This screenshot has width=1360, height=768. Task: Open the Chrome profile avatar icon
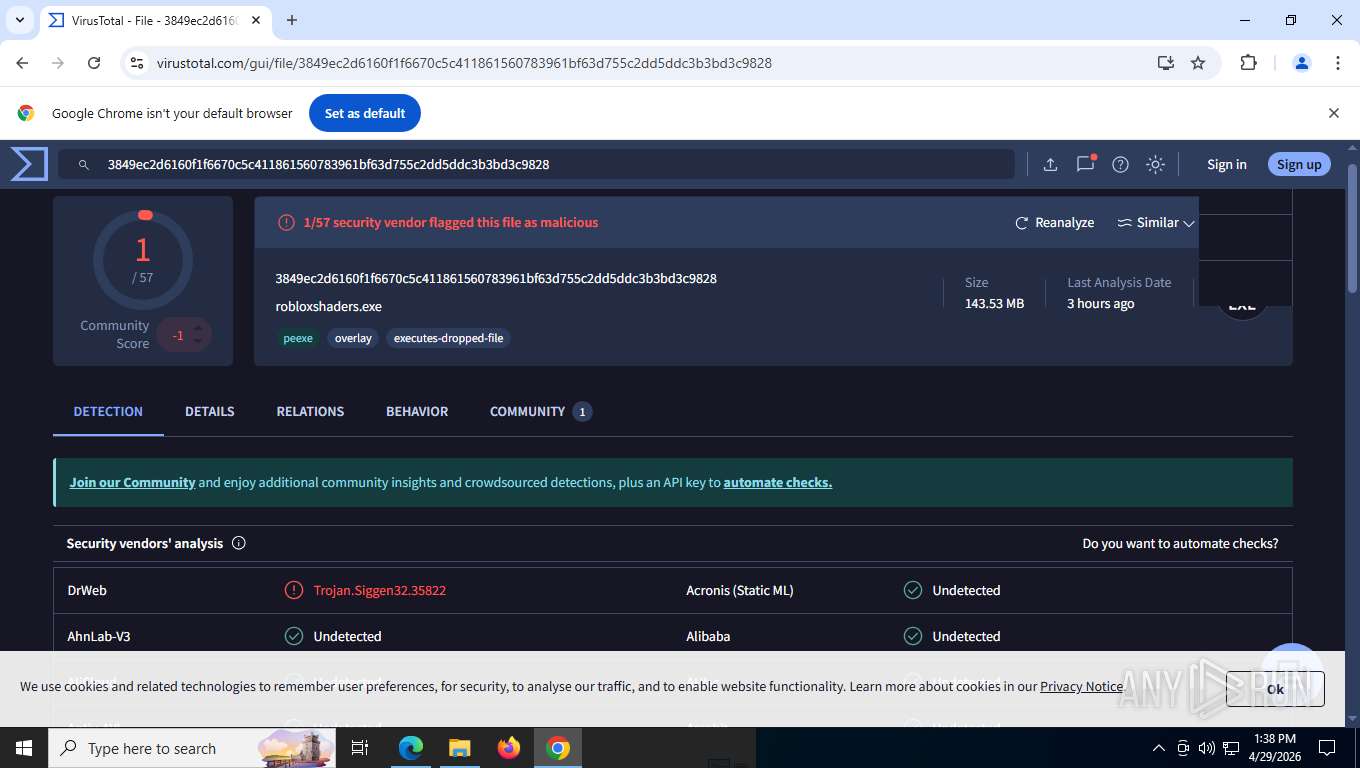[x=1302, y=63]
